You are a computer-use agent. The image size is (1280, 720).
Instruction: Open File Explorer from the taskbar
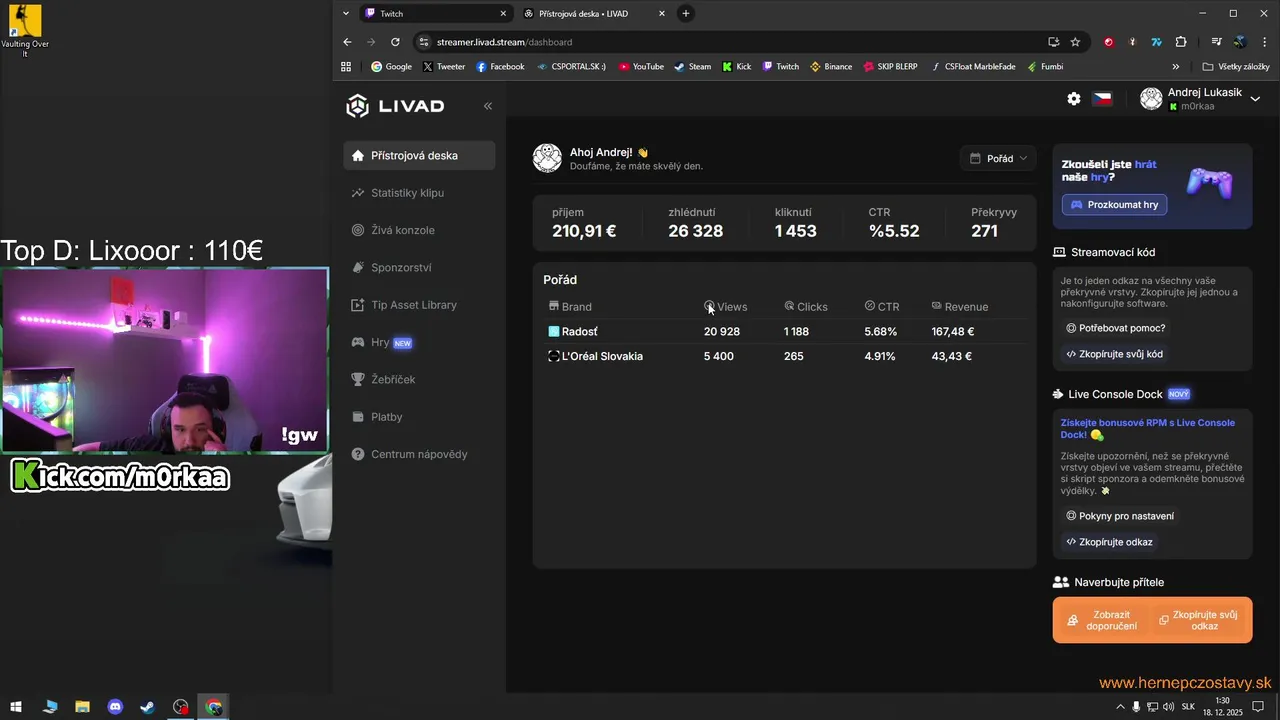(x=82, y=707)
